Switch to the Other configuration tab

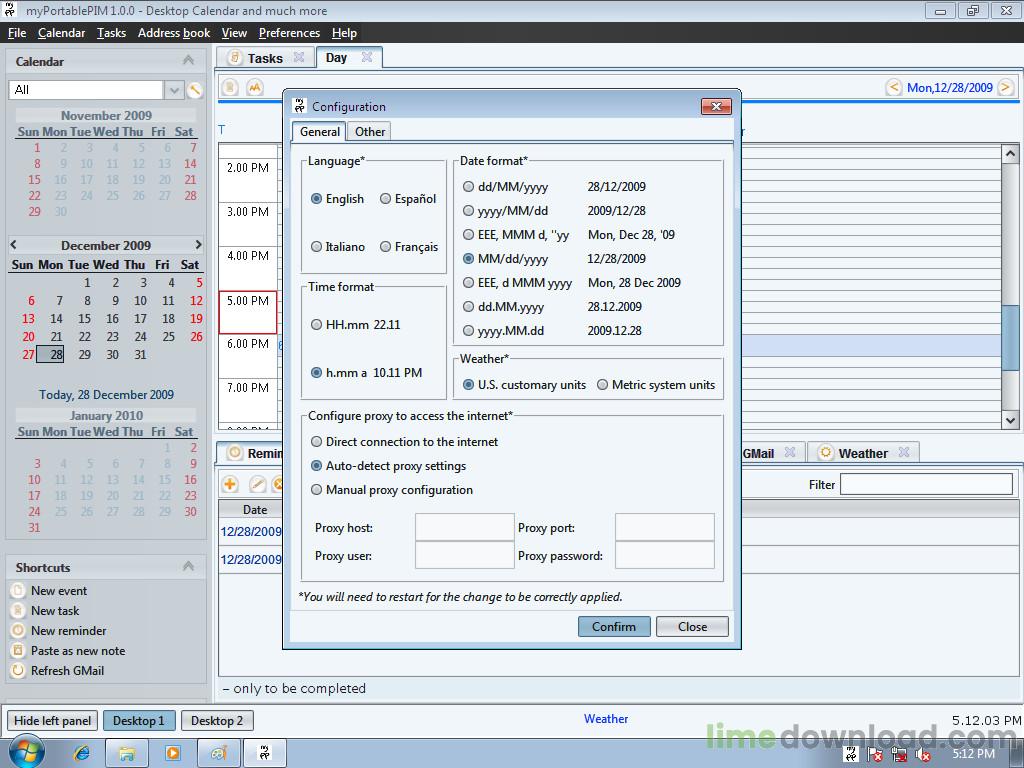coord(370,132)
